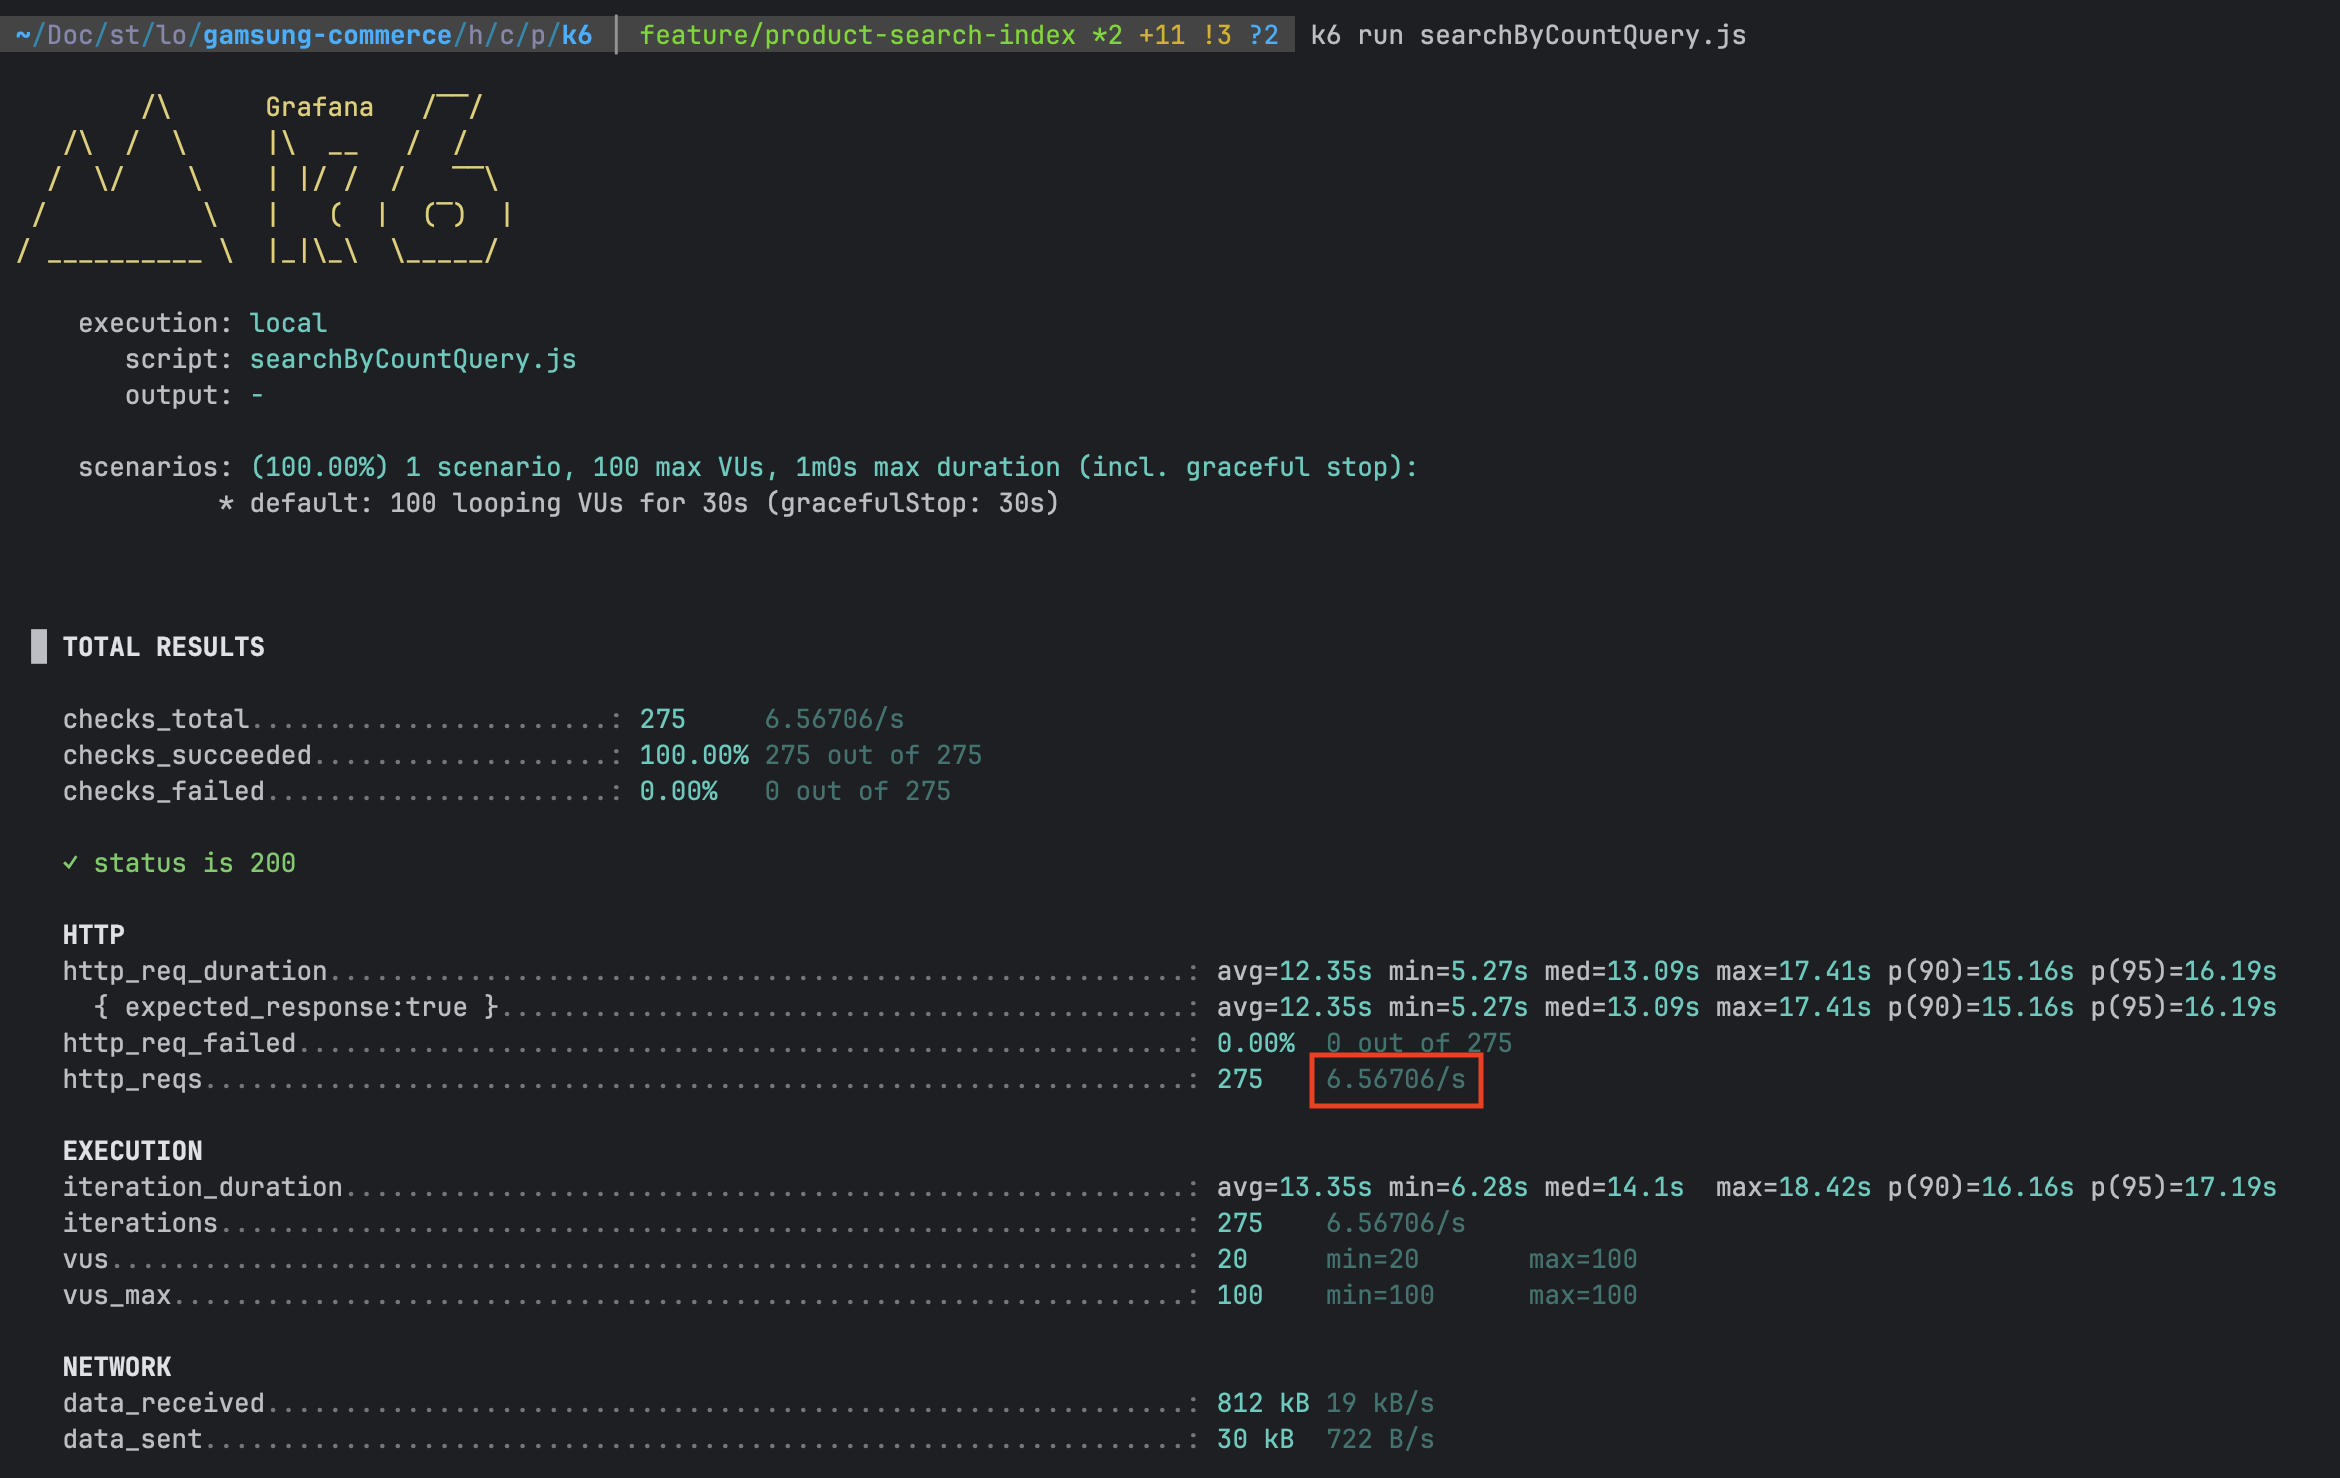This screenshot has height=1478, width=2340.
Task: Click the searchByCountQuery.js script name
Action: pyautogui.click(x=412, y=359)
